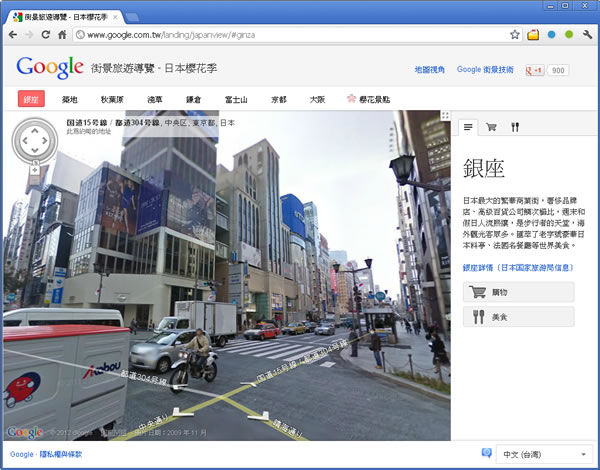The height and width of the screenshot is (470, 600).
Task: Open the 隱私權與條款 privacy link
Action: [x=61, y=454]
